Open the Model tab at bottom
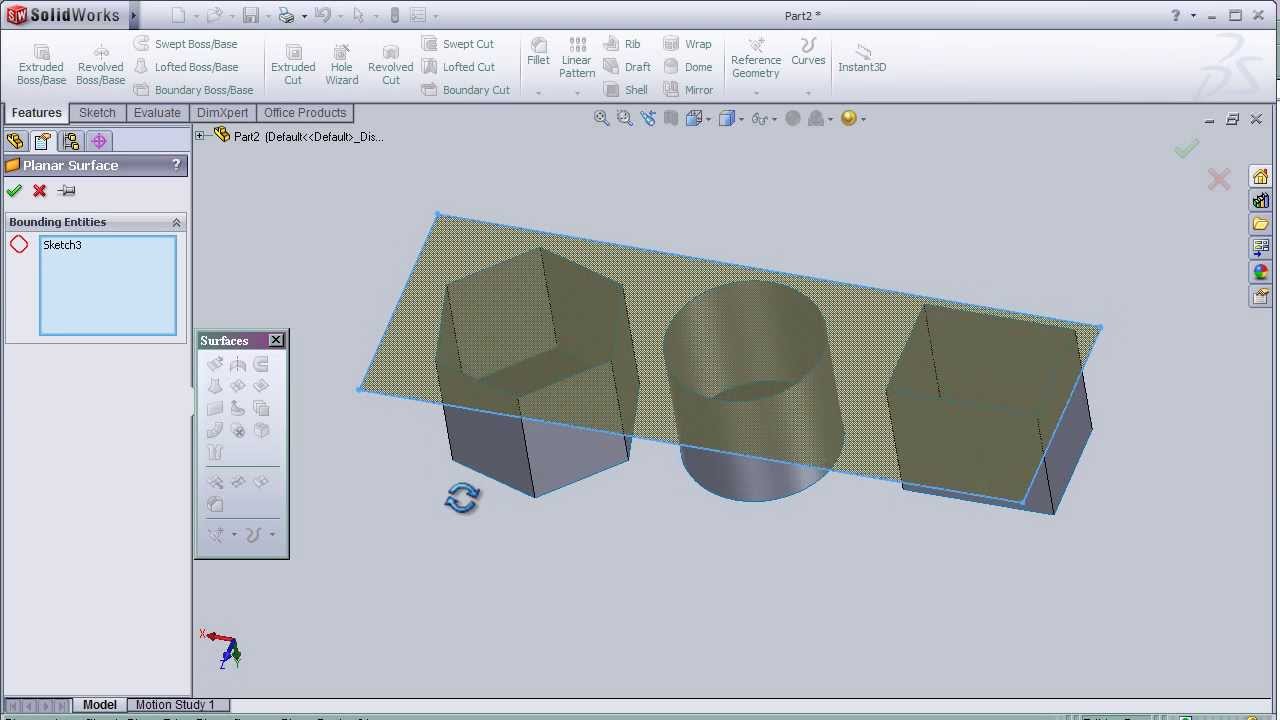This screenshot has height=720, width=1280. tap(99, 705)
